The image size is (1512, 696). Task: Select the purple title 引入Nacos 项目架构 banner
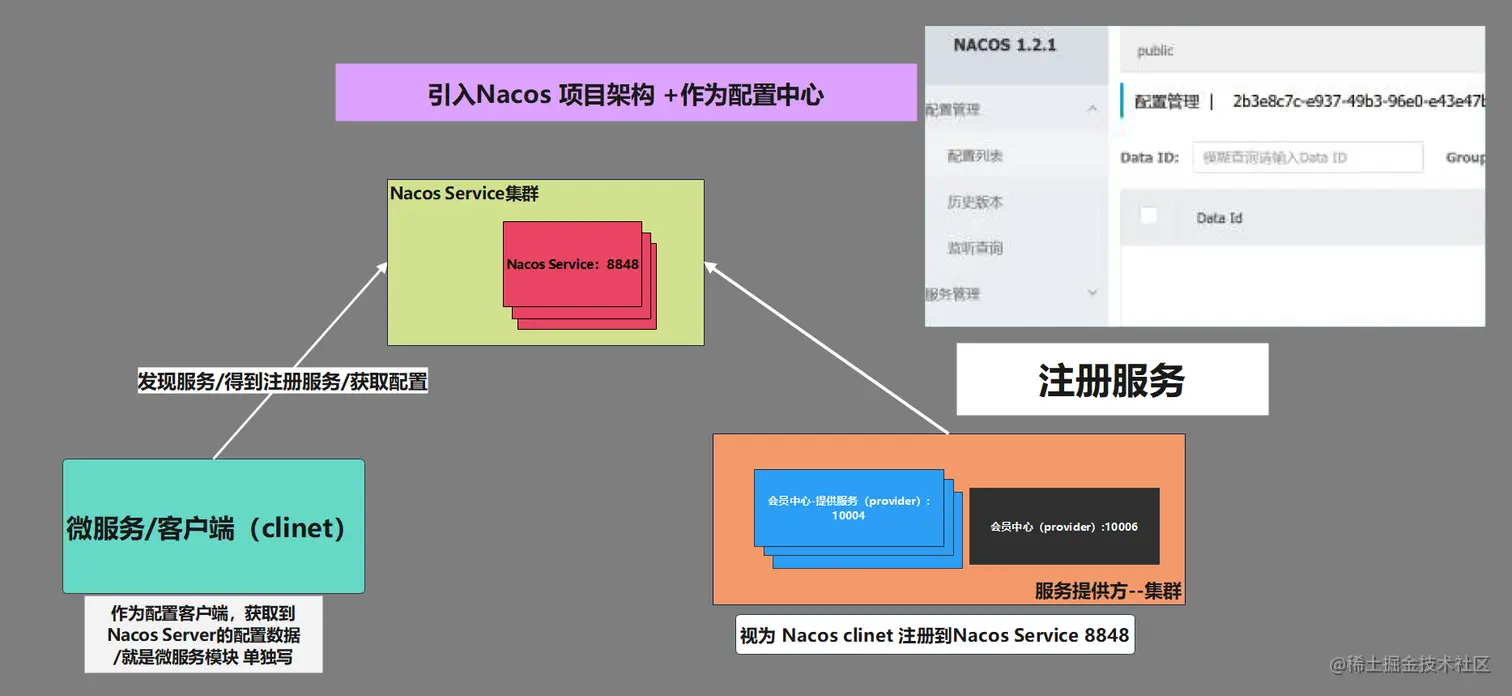point(626,93)
